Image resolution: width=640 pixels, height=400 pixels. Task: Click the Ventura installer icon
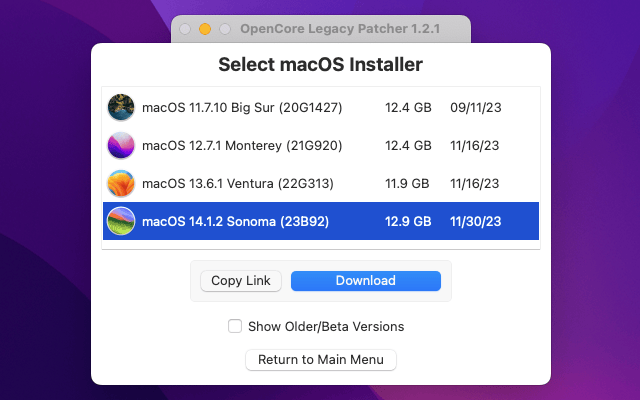[121, 183]
